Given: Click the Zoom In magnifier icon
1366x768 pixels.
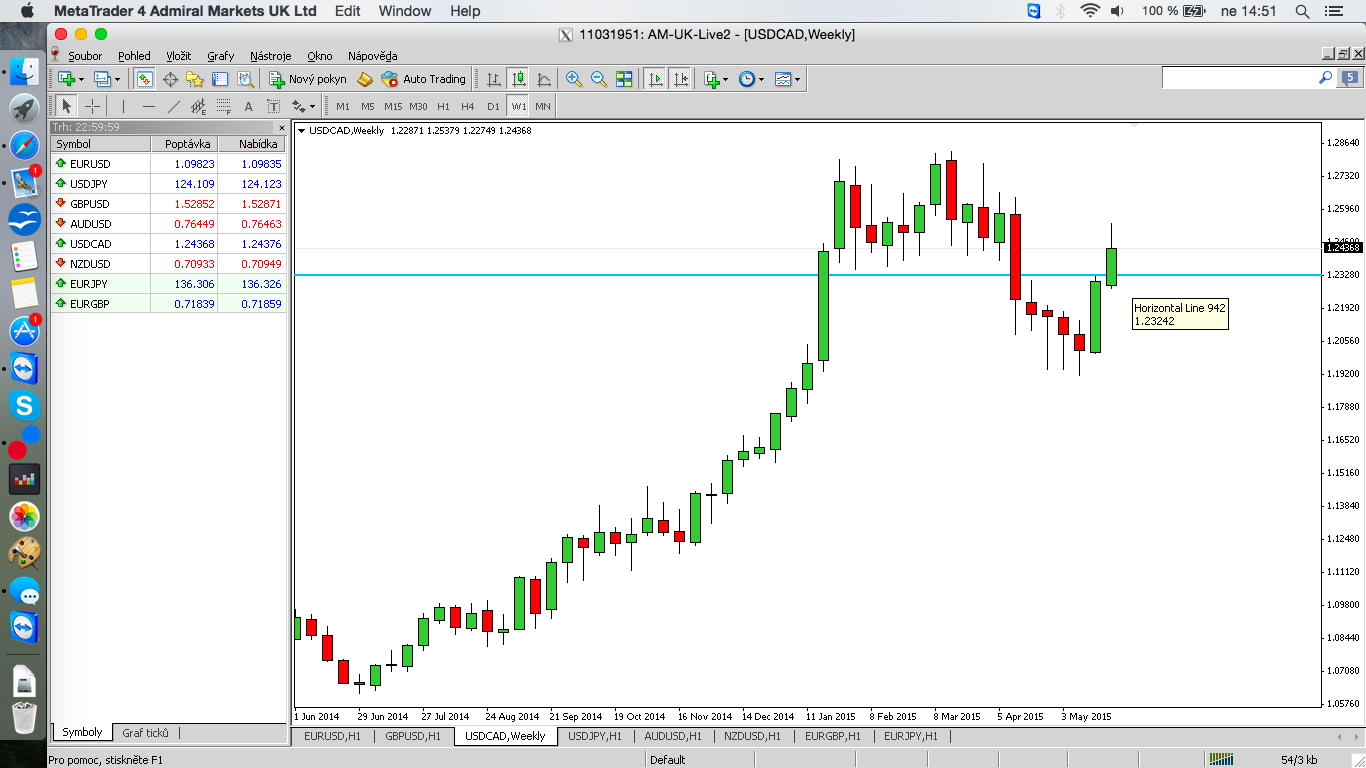Looking at the screenshot, I should coord(574,79).
